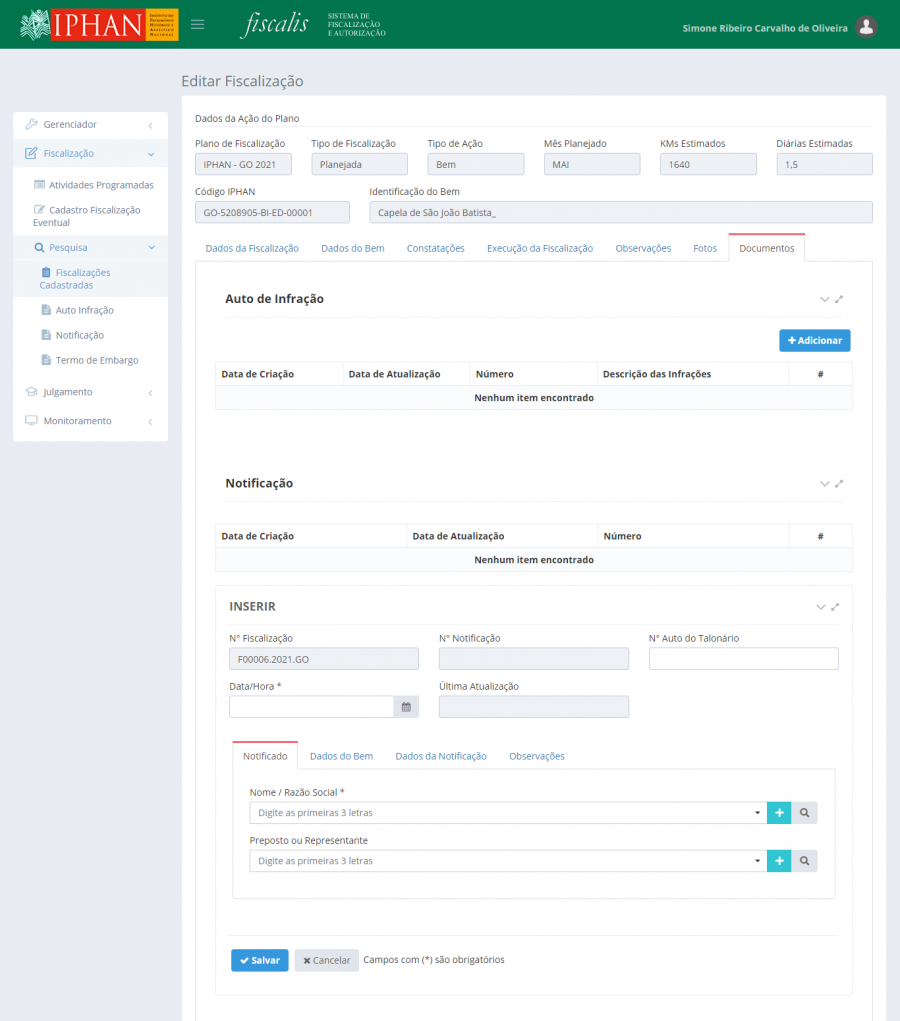Click plus icon beside Nome / Razão Social
The height and width of the screenshot is (1021, 900).
(779, 813)
